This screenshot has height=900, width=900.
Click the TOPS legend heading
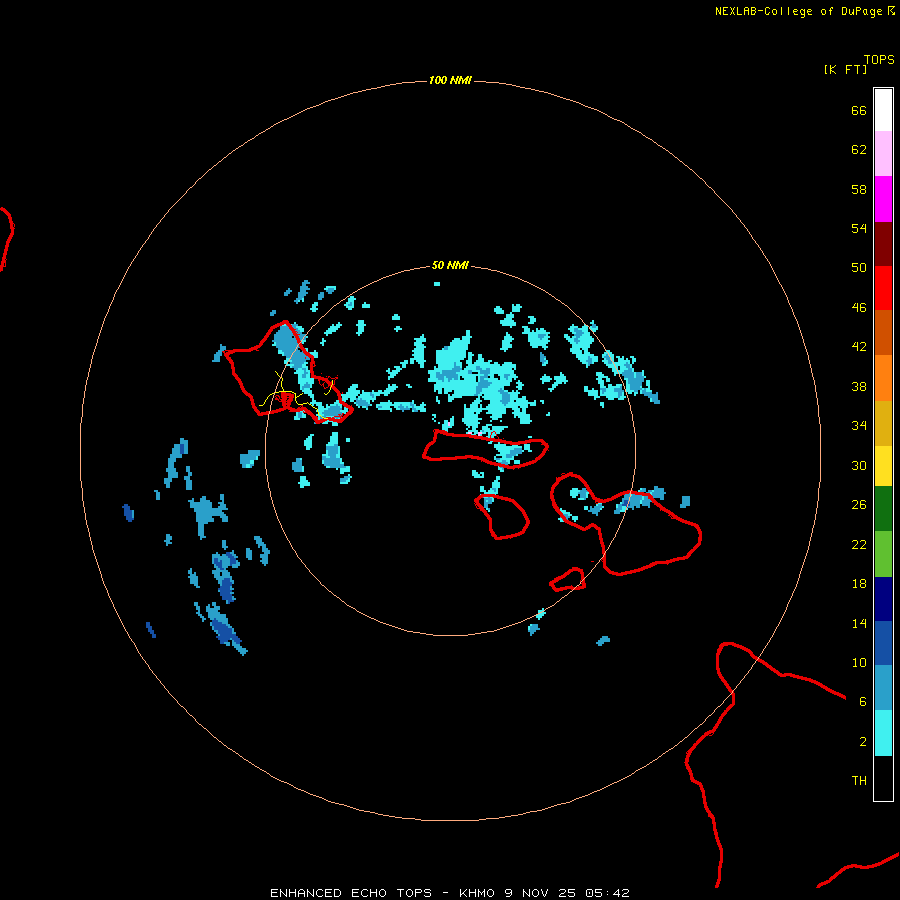click(x=879, y=59)
